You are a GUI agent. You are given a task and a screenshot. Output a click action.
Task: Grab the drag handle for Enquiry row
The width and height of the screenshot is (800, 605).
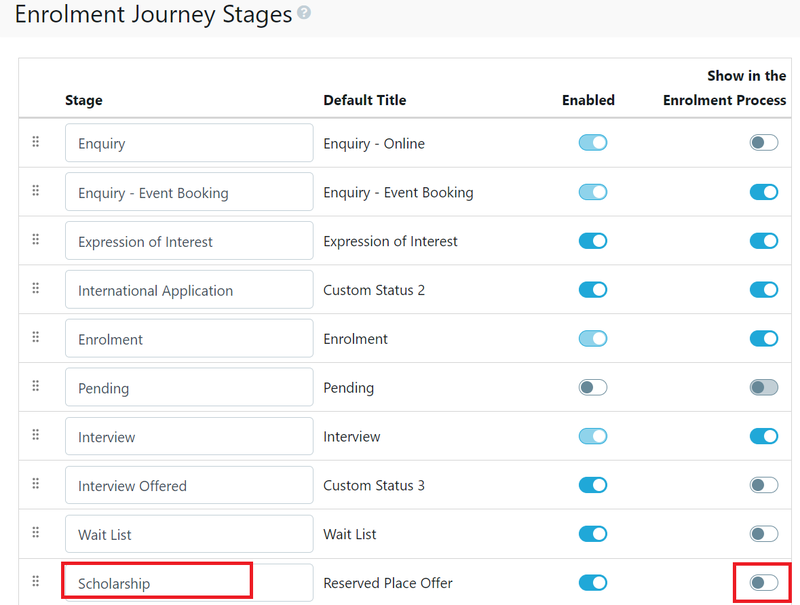click(36, 142)
